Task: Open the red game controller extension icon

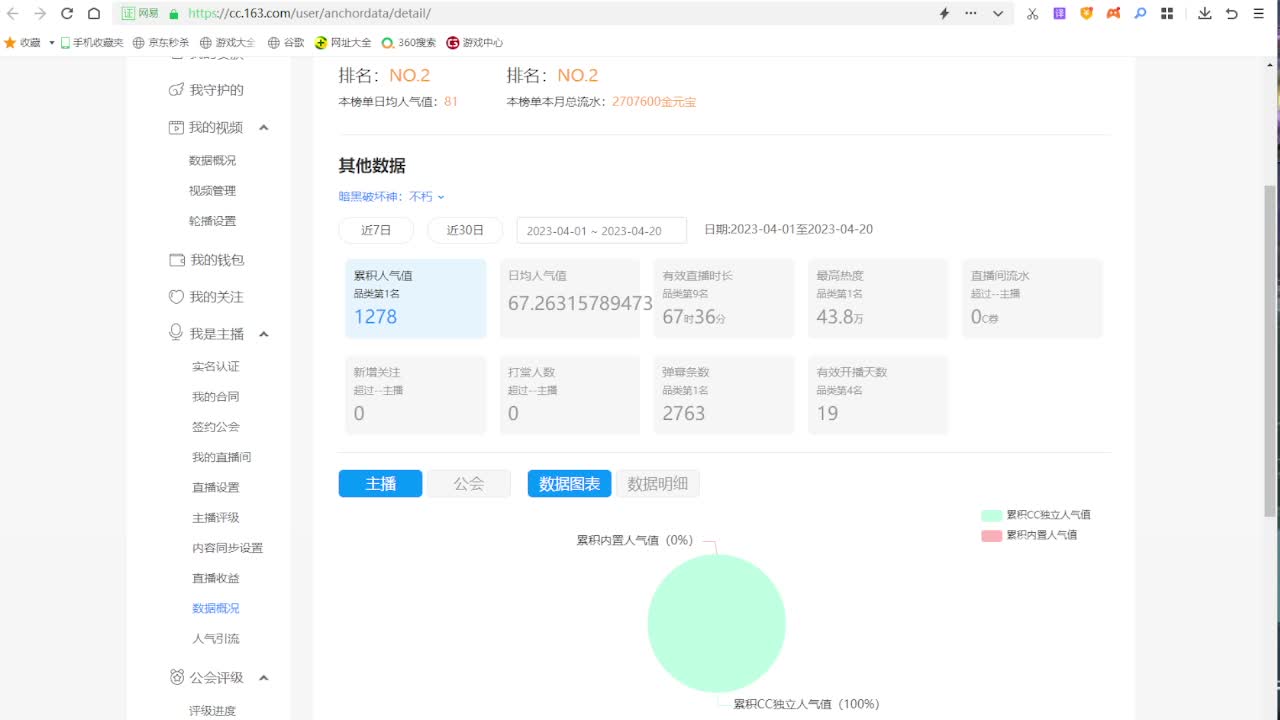Action: click(1114, 13)
